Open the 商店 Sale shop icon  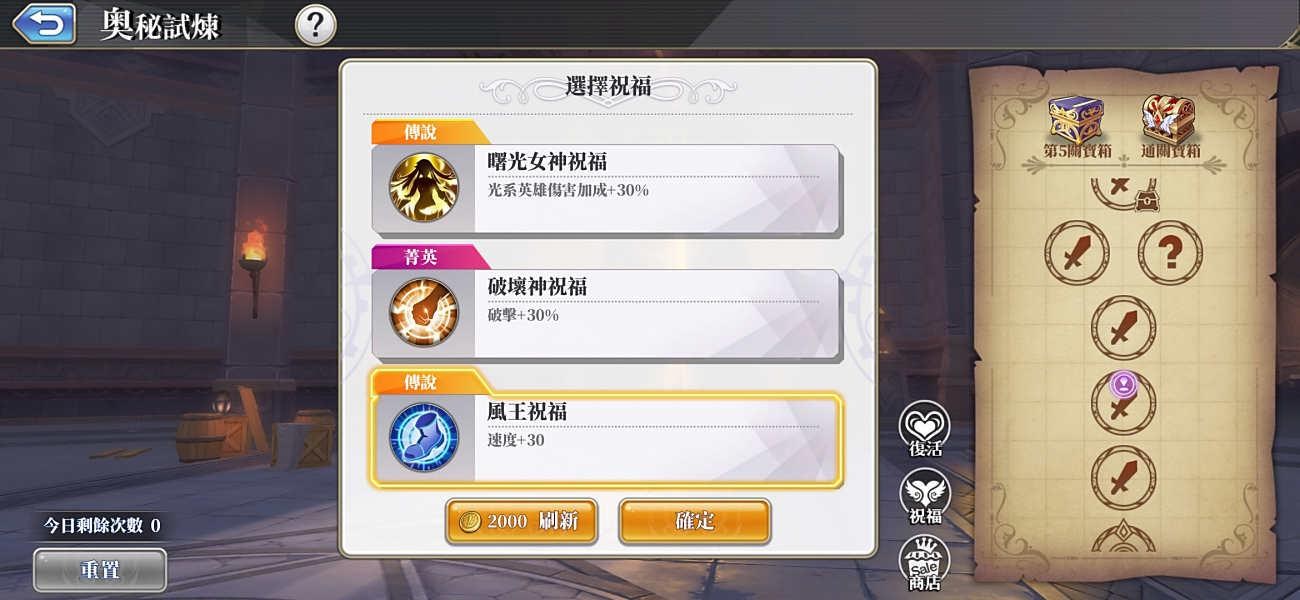(925, 562)
